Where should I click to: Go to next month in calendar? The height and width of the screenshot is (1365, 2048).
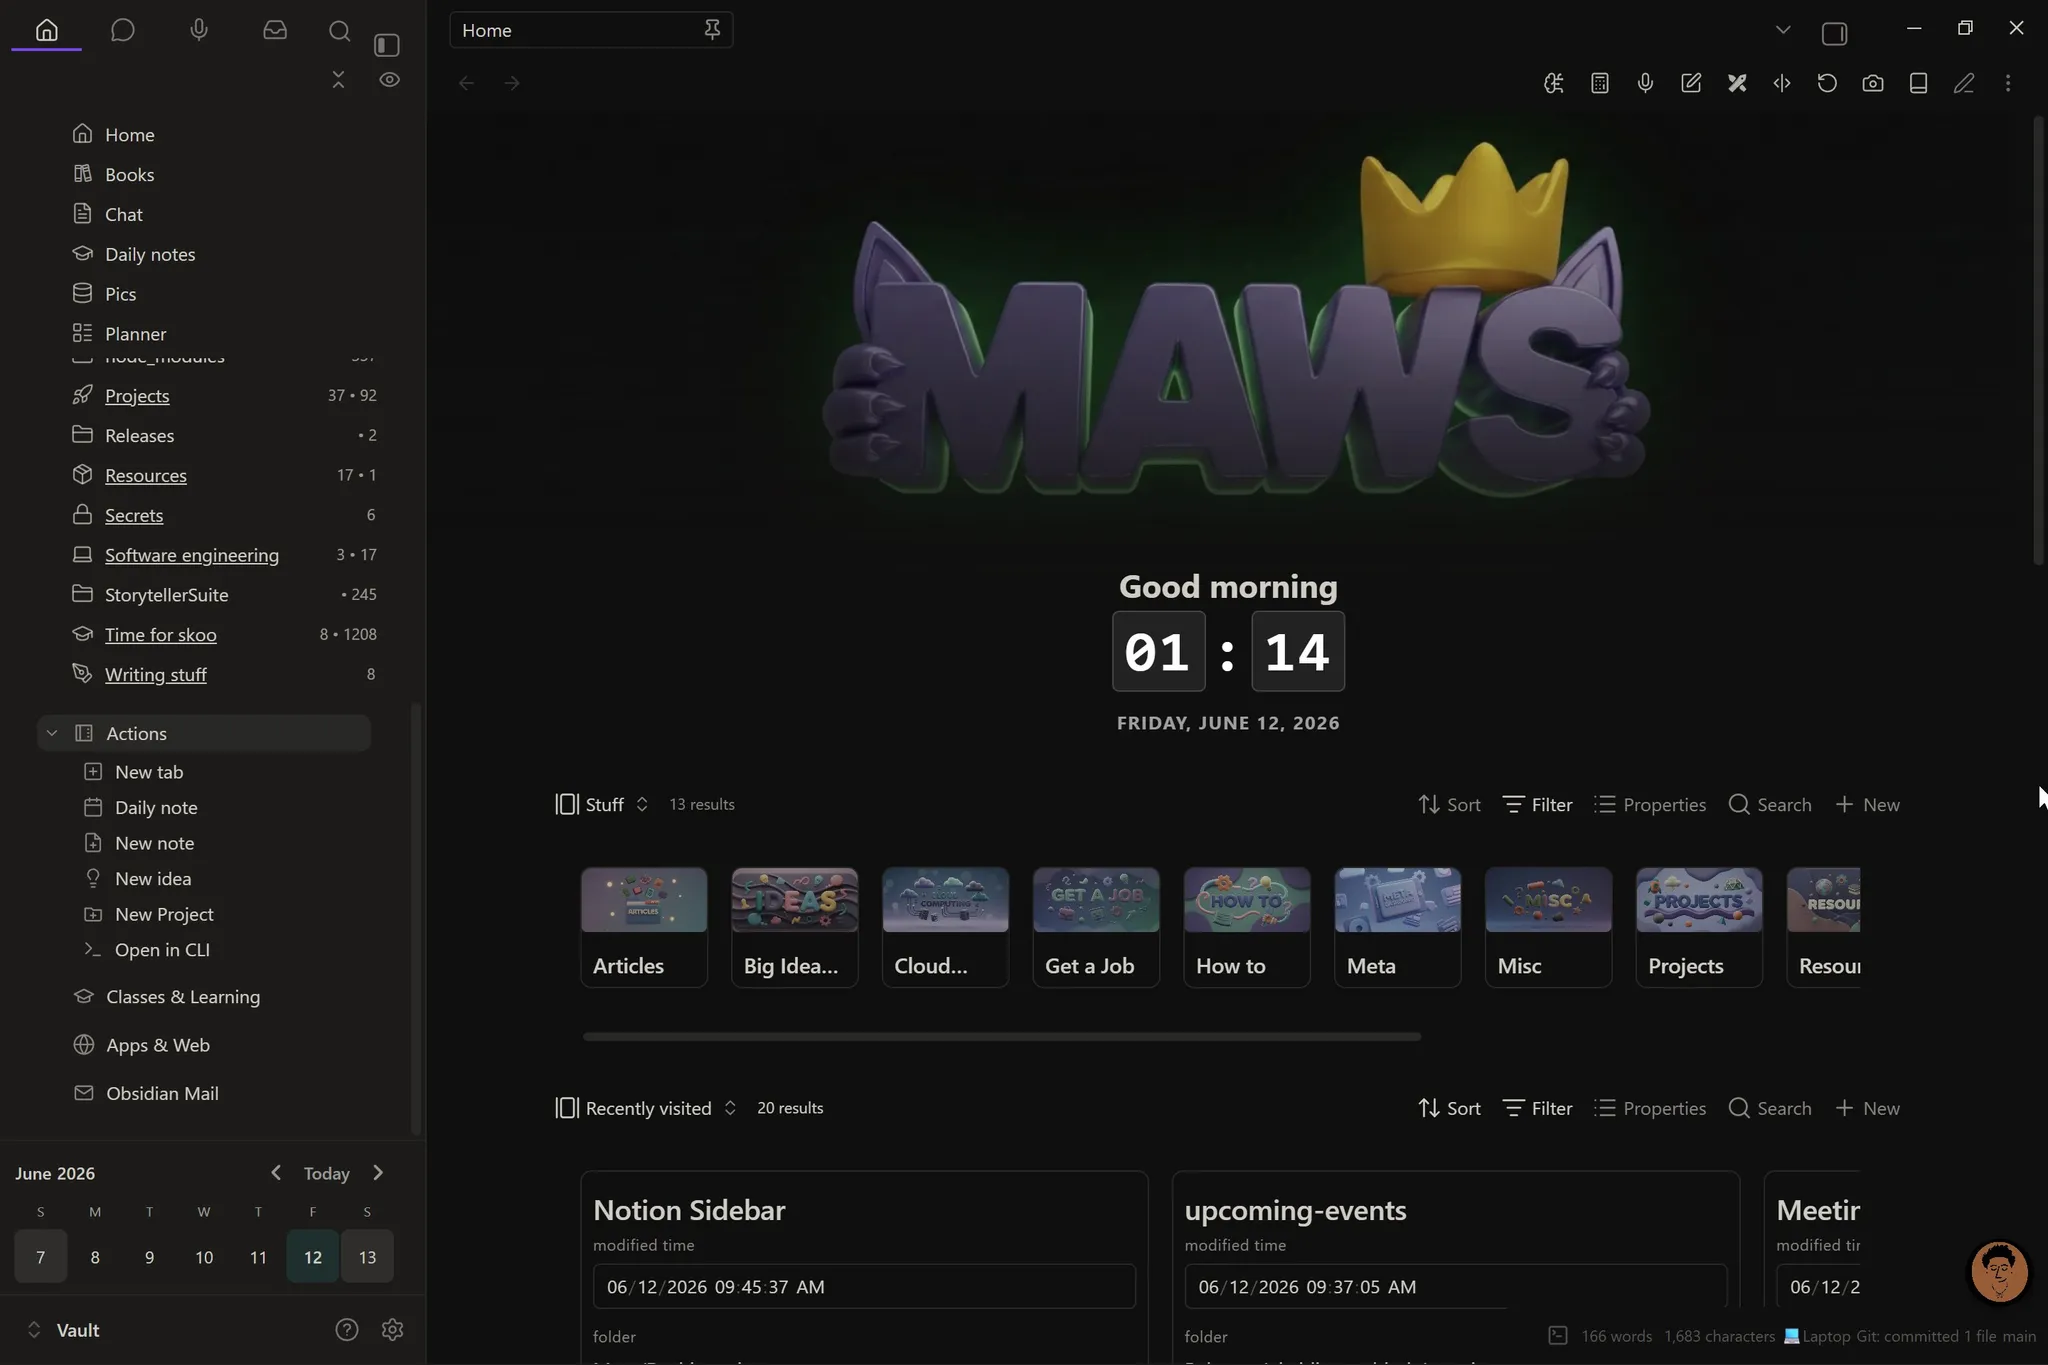378,1173
